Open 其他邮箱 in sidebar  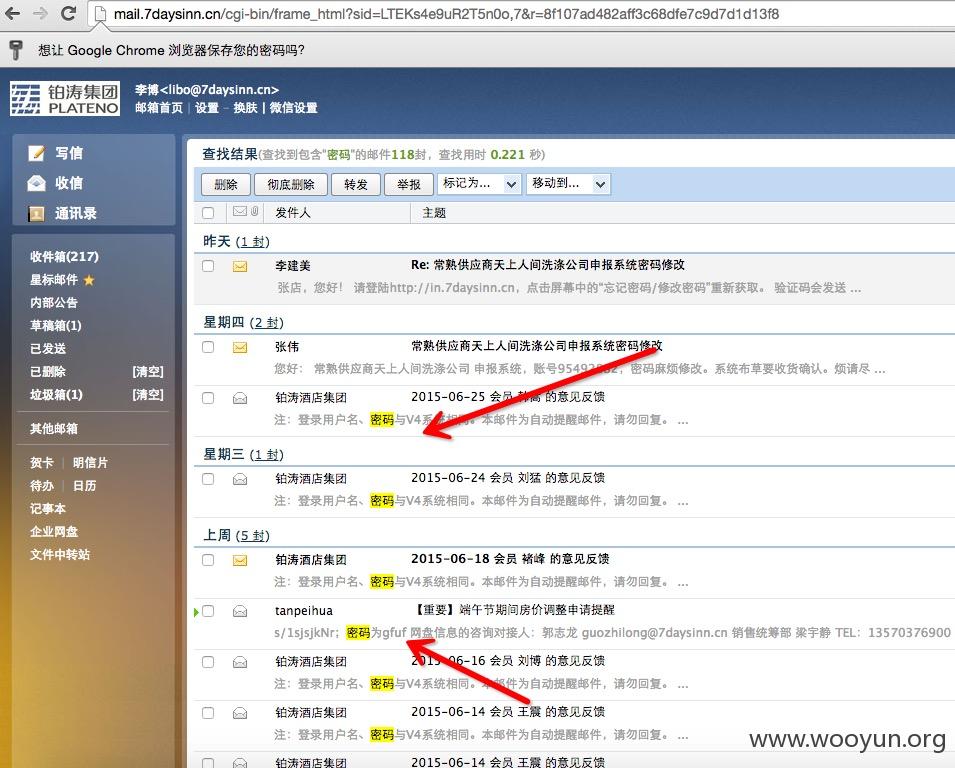[x=54, y=429]
